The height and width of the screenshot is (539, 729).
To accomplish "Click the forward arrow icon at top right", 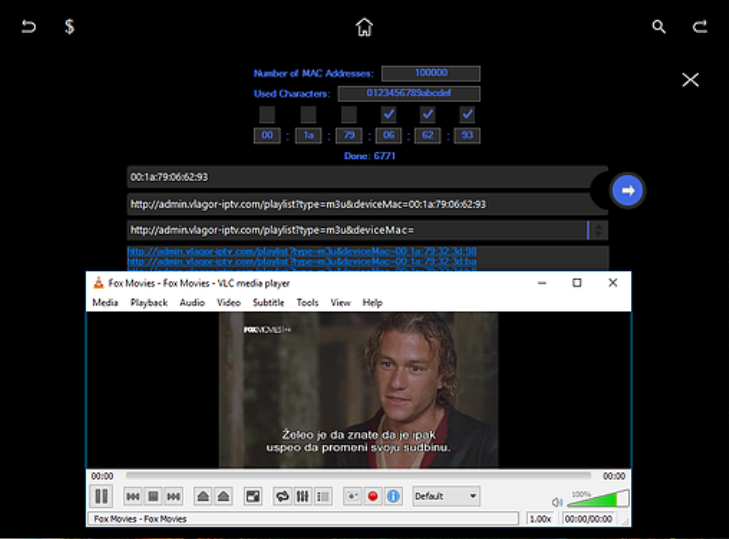I will (700, 27).
